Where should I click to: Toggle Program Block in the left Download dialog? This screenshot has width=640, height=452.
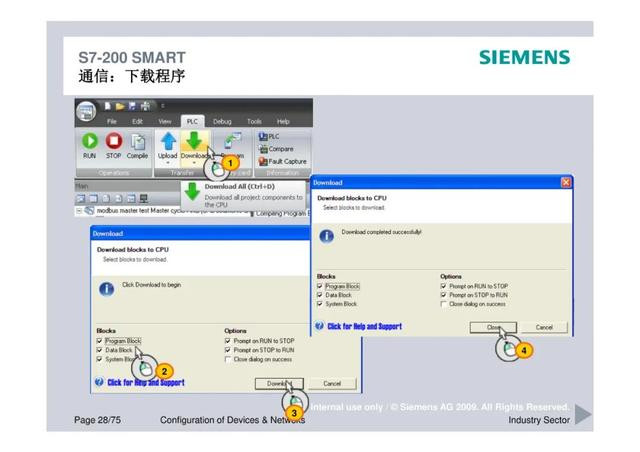100,341
